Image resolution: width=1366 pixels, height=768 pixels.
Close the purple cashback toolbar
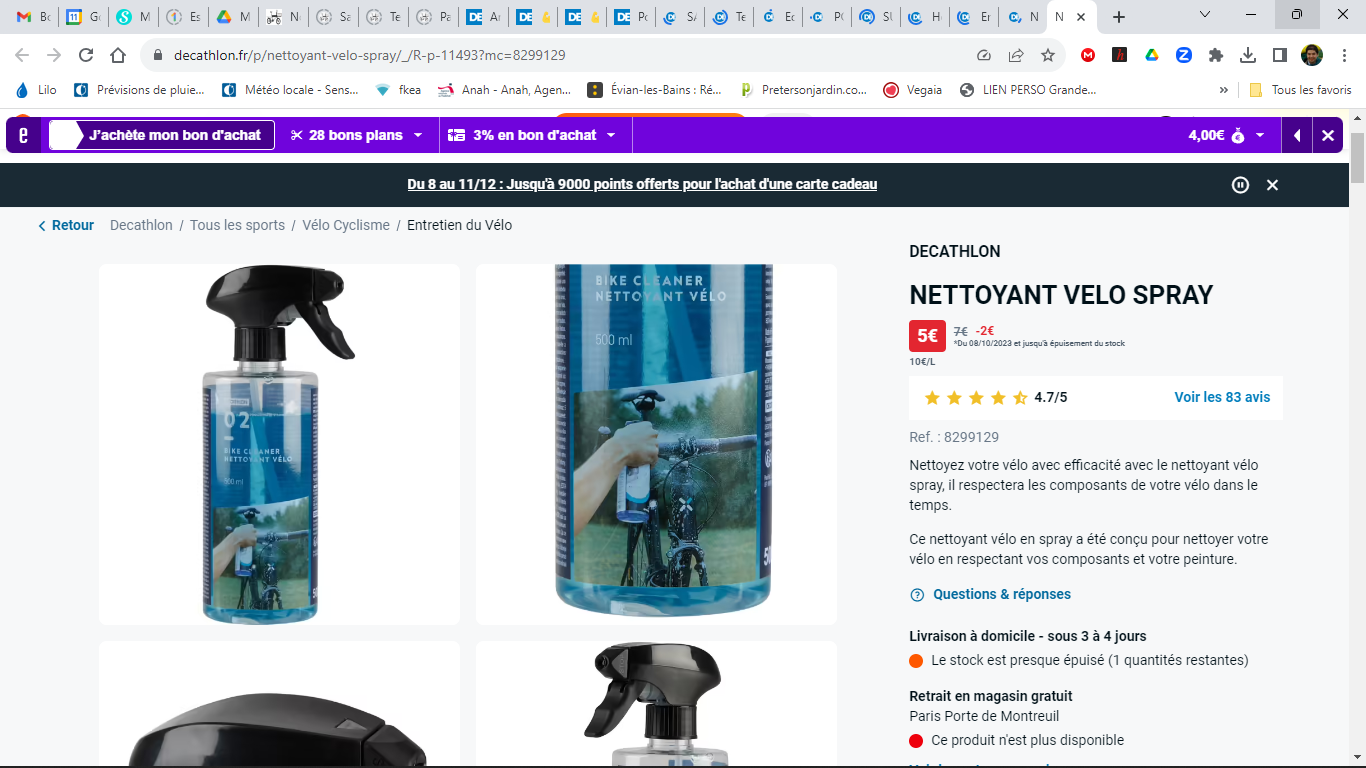pyautogui.click(x=1327, y=135)
